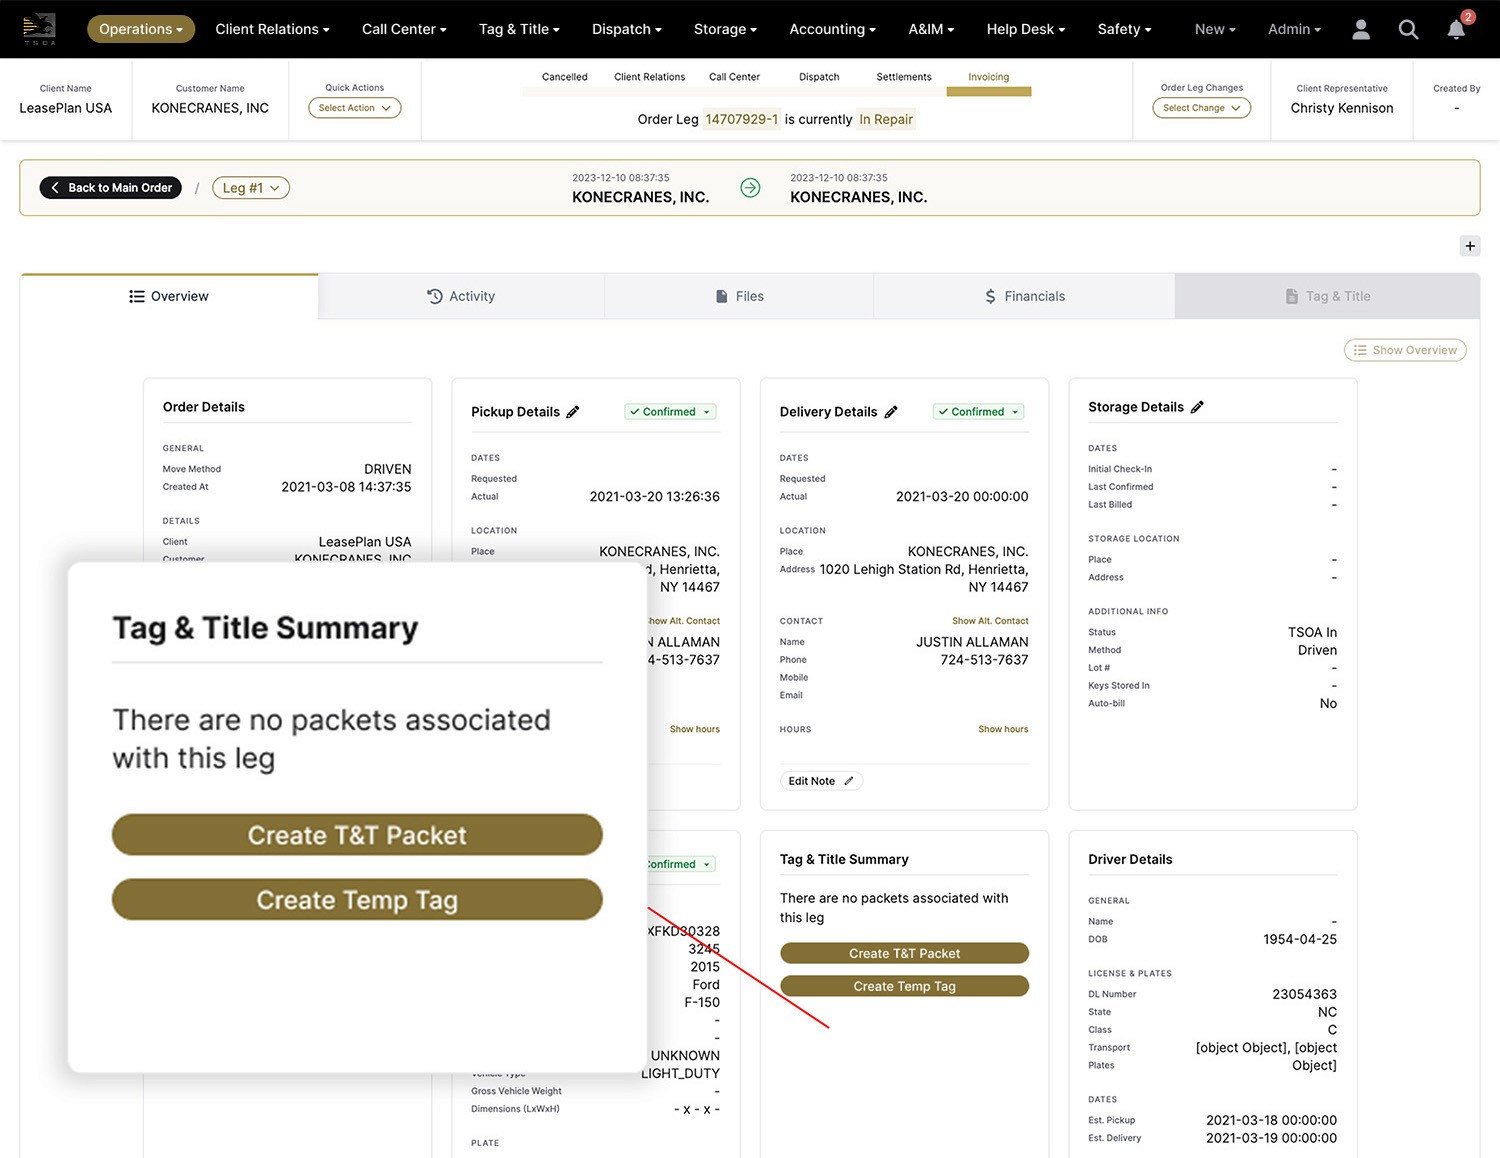Click DL Number value 23054363
The width and height of the screenshot is (1500, 1158).
tap(1304, 994)
